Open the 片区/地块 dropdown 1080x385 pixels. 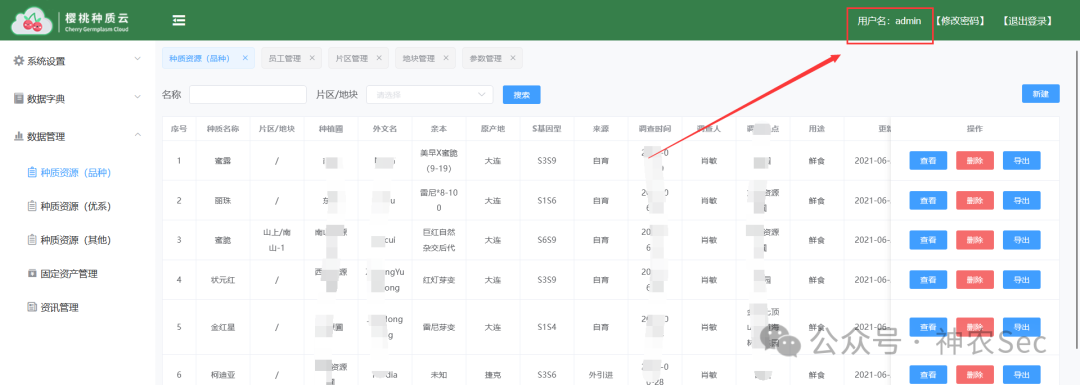point(430,94)
